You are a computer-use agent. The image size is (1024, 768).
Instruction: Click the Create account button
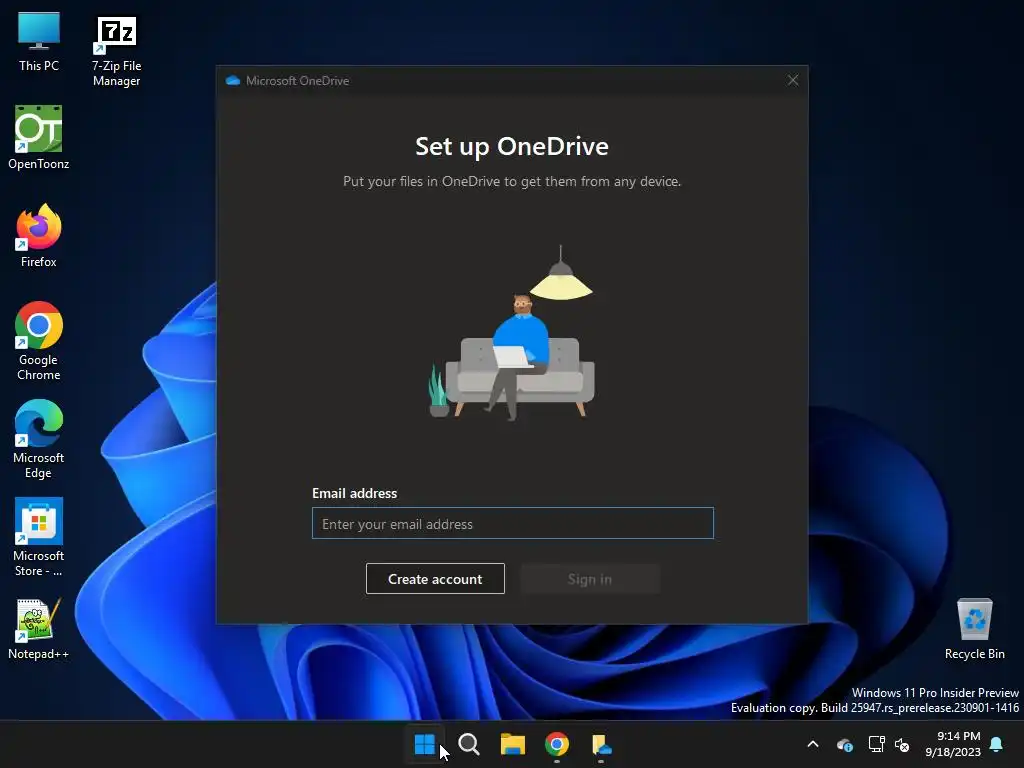435,579
